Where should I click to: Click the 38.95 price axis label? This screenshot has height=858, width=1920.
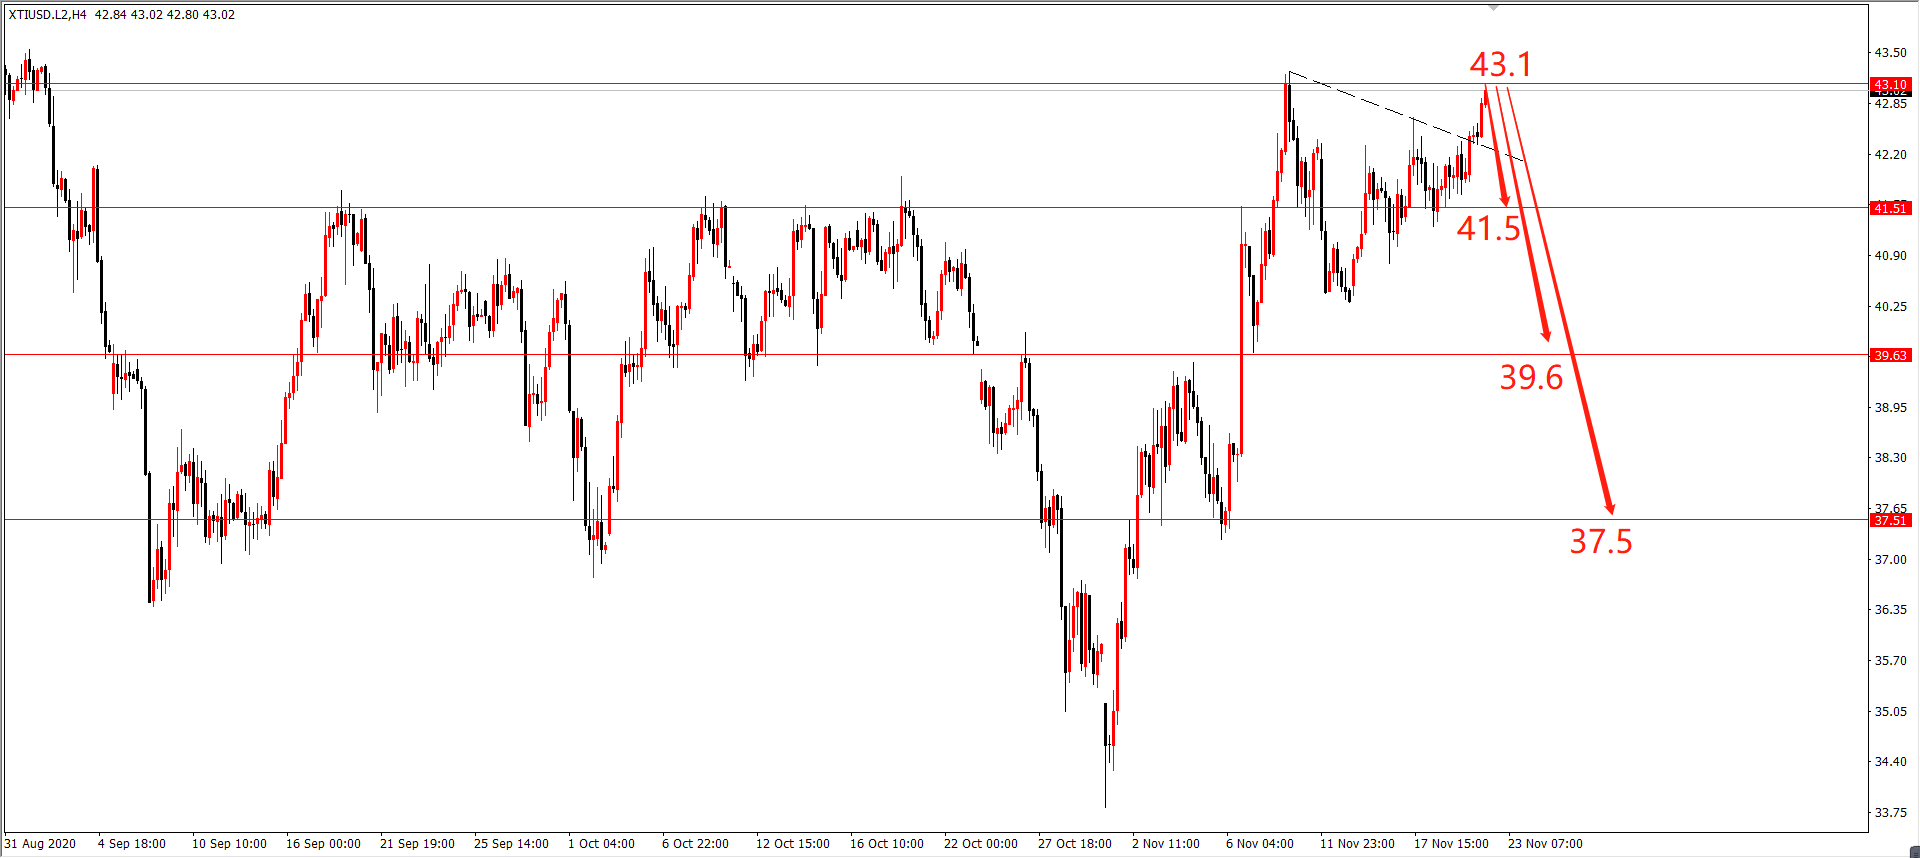pyautogui.click(x=1890, y=408)
